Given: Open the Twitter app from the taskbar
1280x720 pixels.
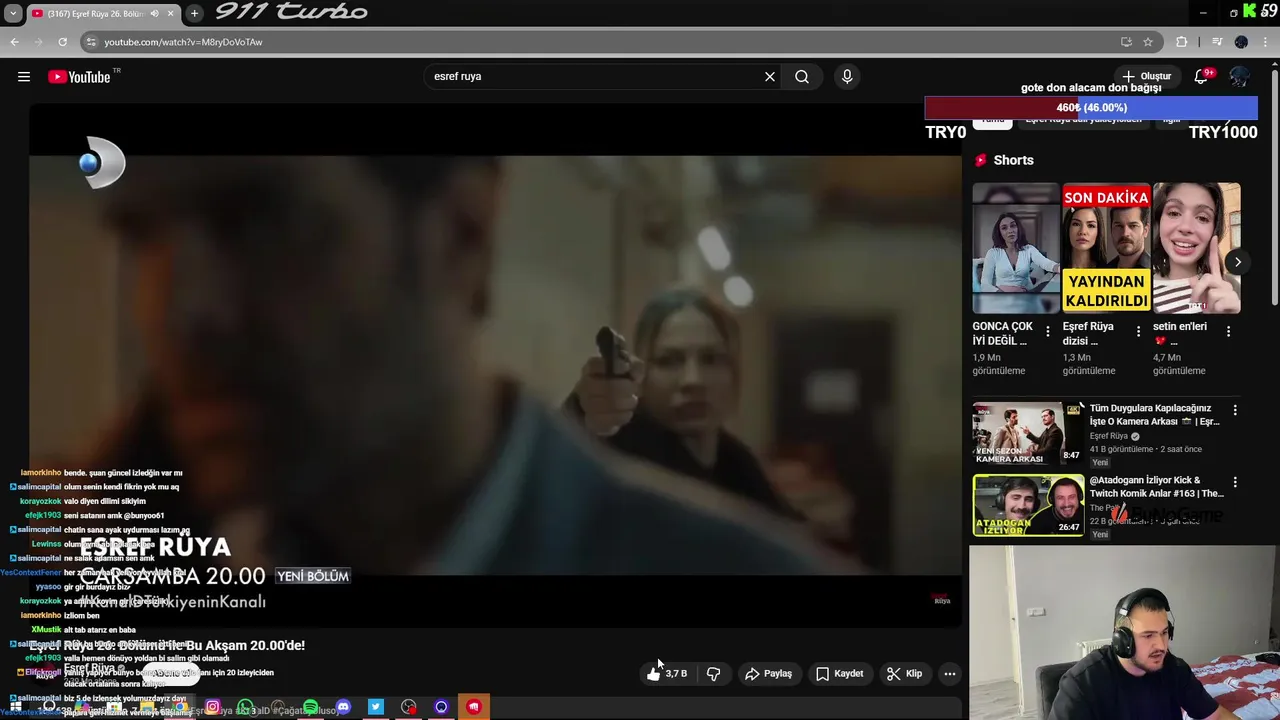Looking at the screenshot, I should tap(375, 707).
